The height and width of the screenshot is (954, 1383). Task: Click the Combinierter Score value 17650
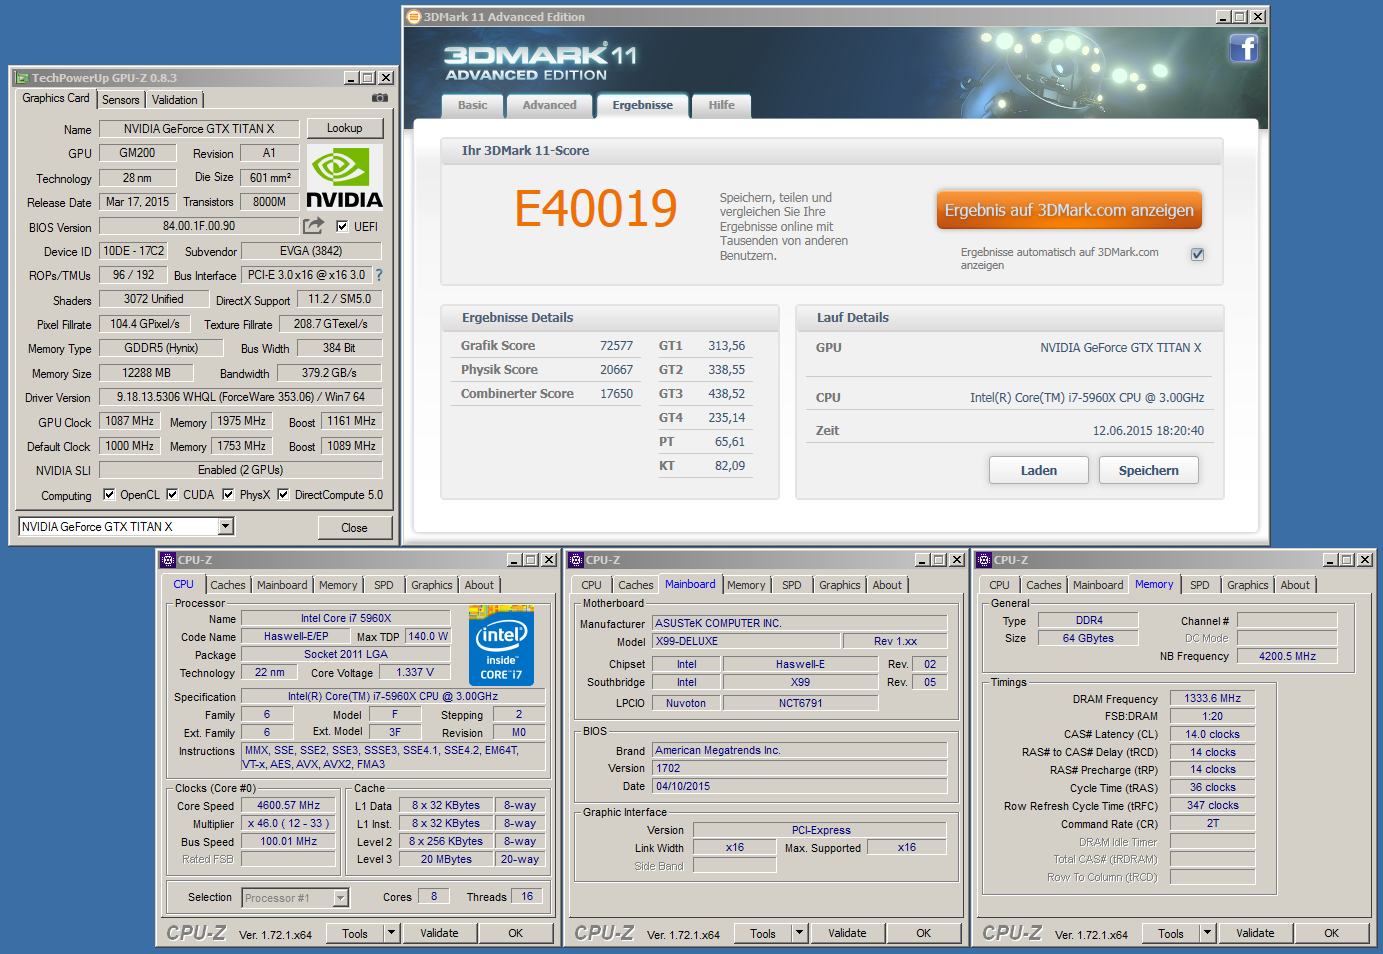(616, 394)
